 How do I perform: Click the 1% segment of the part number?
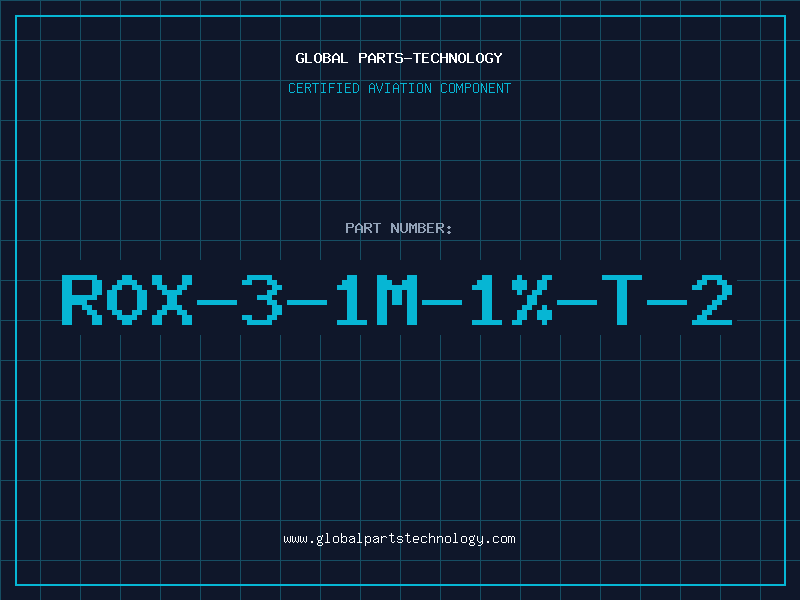pos(512,300)
